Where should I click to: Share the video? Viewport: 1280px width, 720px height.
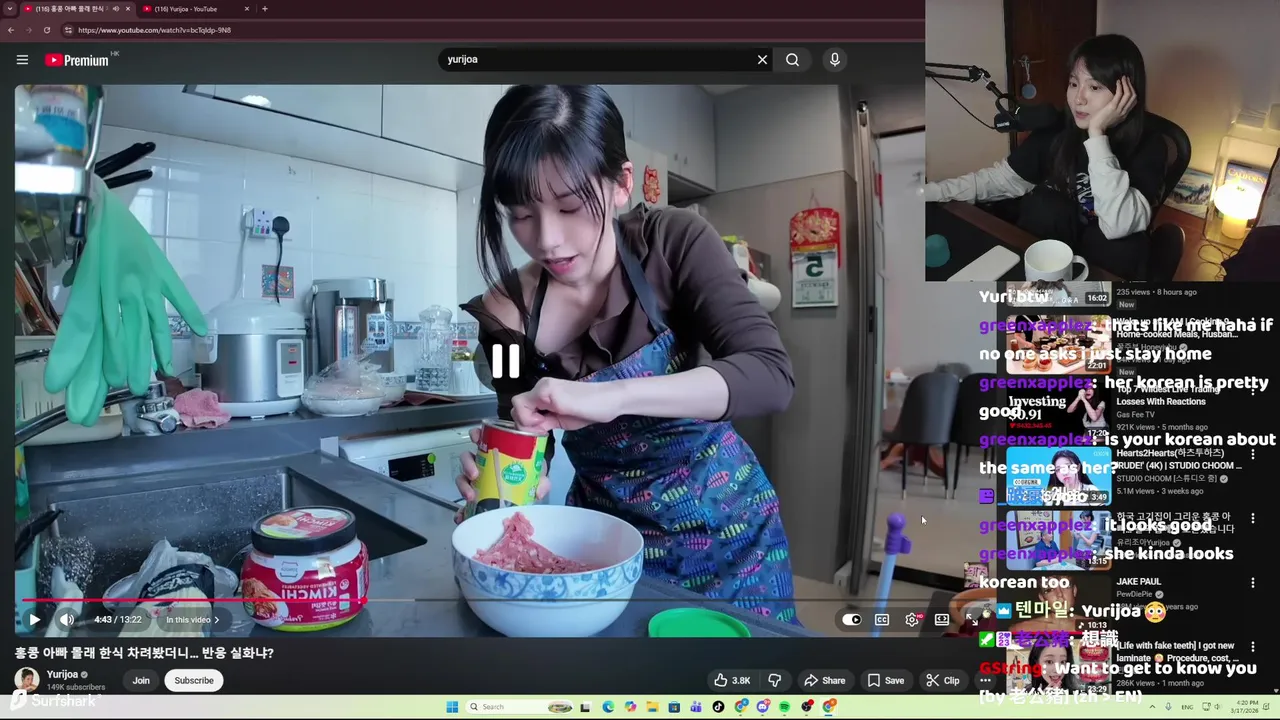[825, 681]
